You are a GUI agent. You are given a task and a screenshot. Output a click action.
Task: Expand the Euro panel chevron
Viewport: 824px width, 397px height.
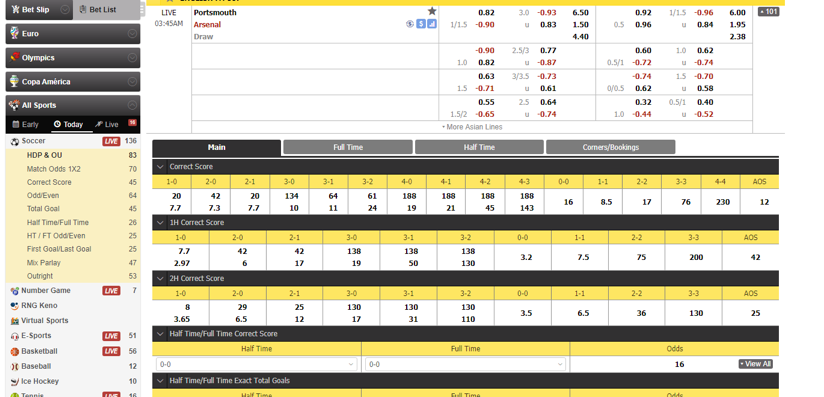point(132,34)
